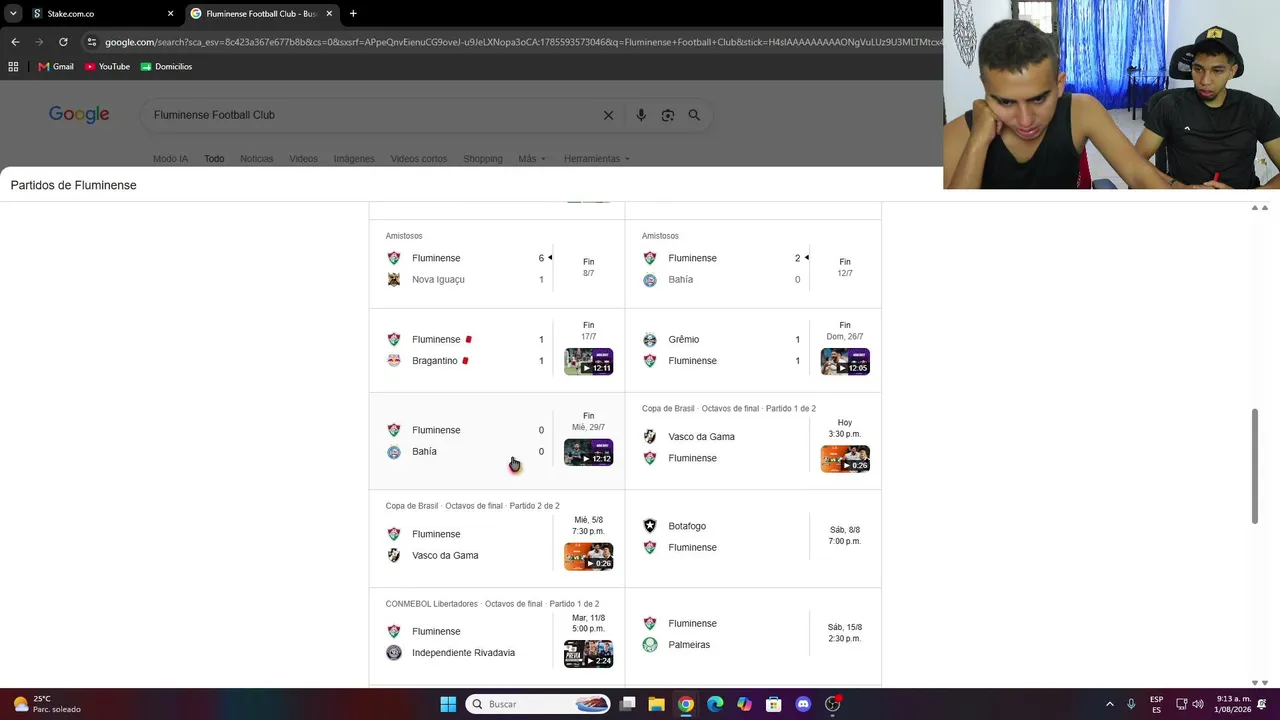Submit search with the magnifier icon

click(694, 115)
